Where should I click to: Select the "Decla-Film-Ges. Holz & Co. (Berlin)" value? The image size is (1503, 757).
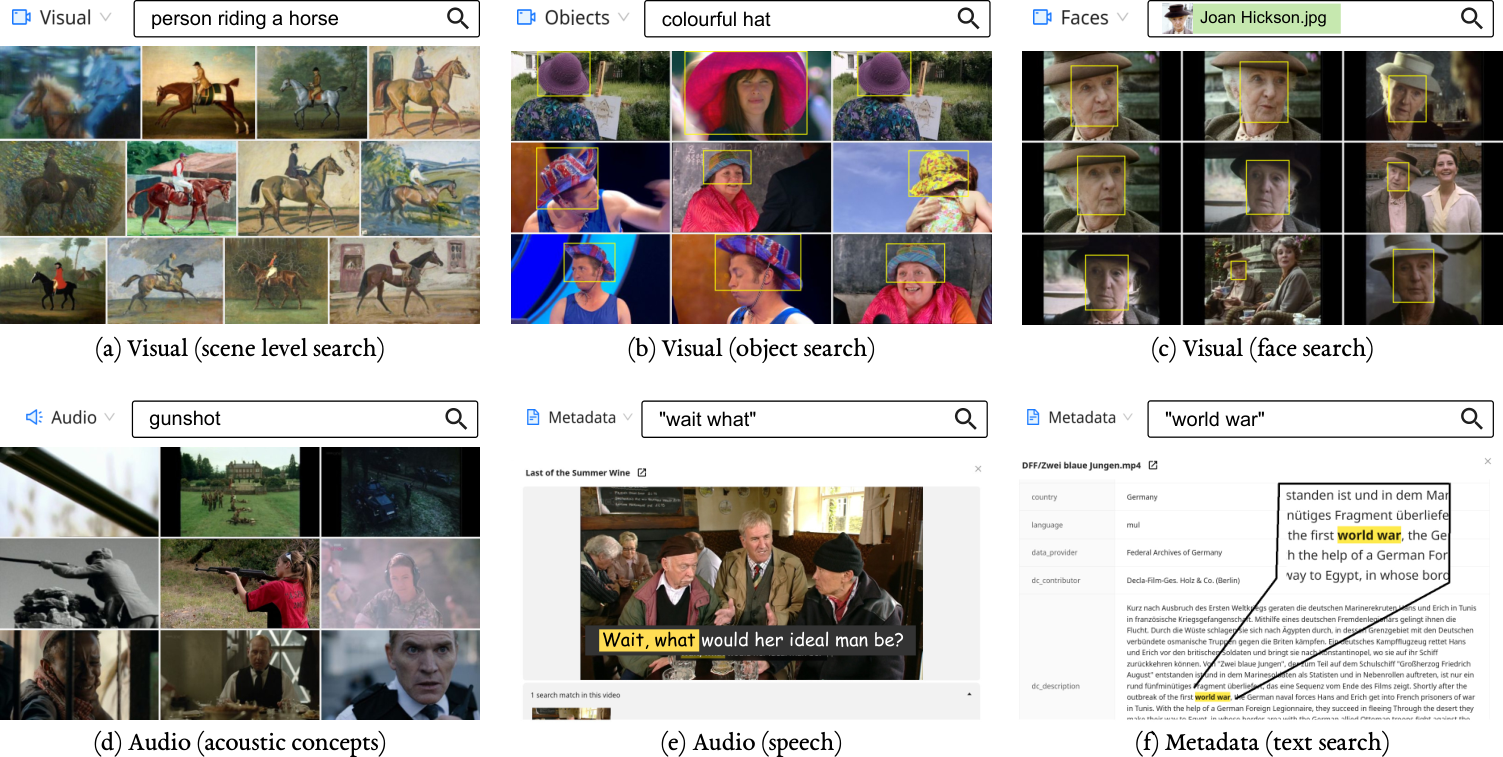tap(1183, 580)
